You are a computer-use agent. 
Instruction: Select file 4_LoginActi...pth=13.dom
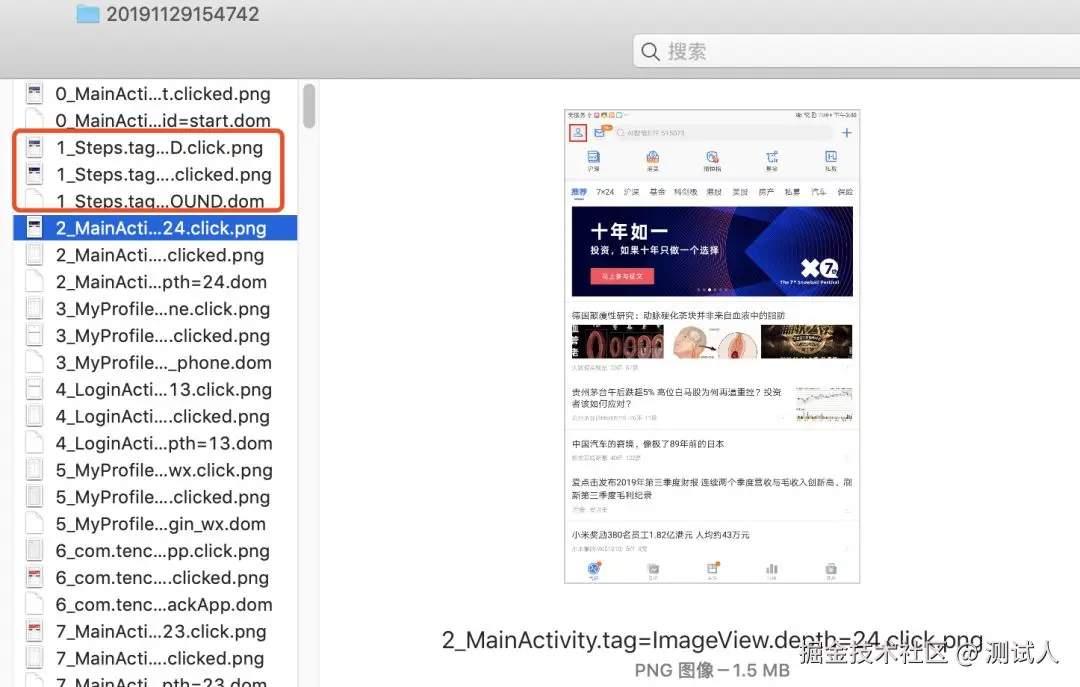155,443
